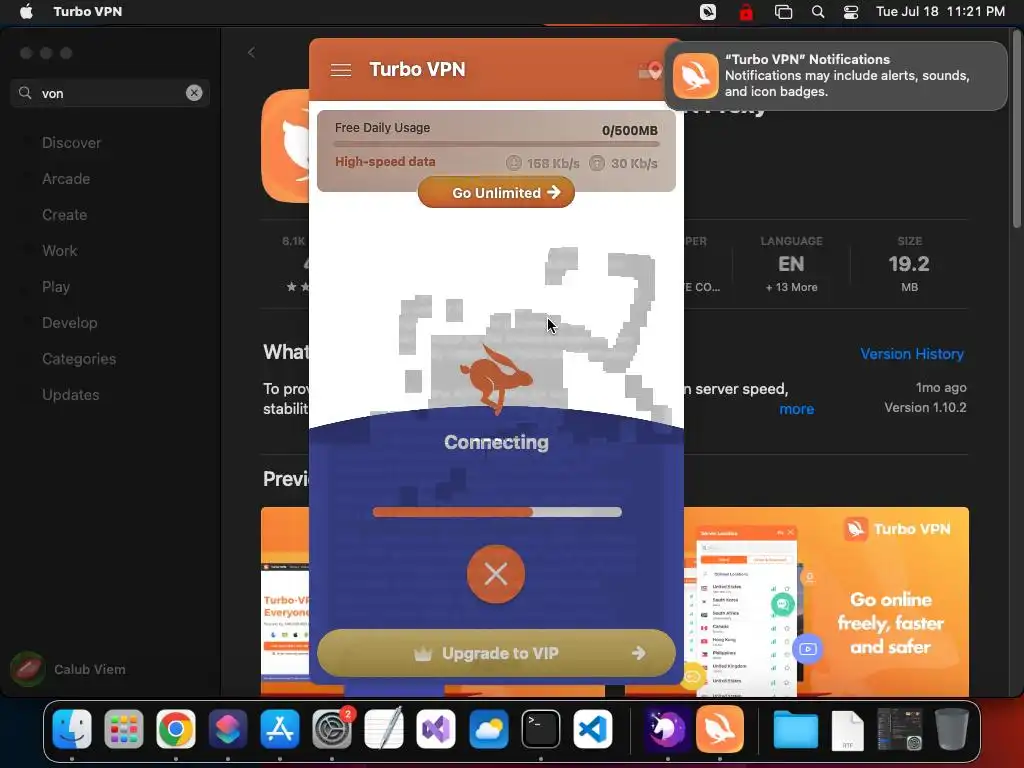The width and height of the screenshot is (1024, 768).
Task: Open the Turbo VPN notification banner
Action: pos(836,76)
